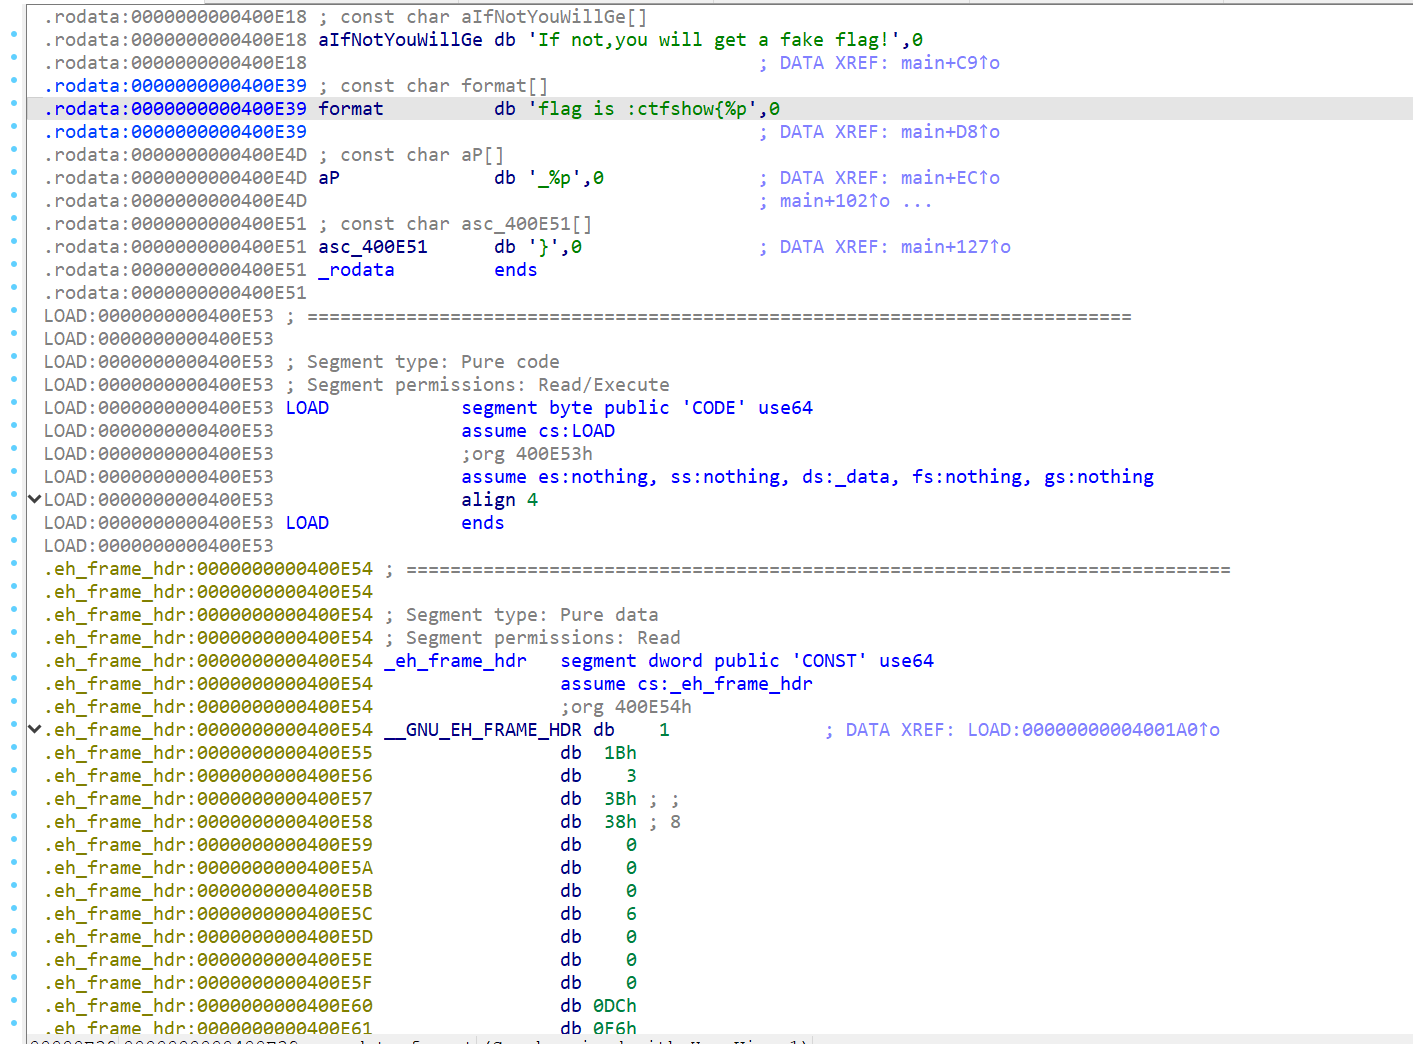Select the asc_400E51 label name
The width and height of the screenshot is (1413, 1044).
point(373,247)
